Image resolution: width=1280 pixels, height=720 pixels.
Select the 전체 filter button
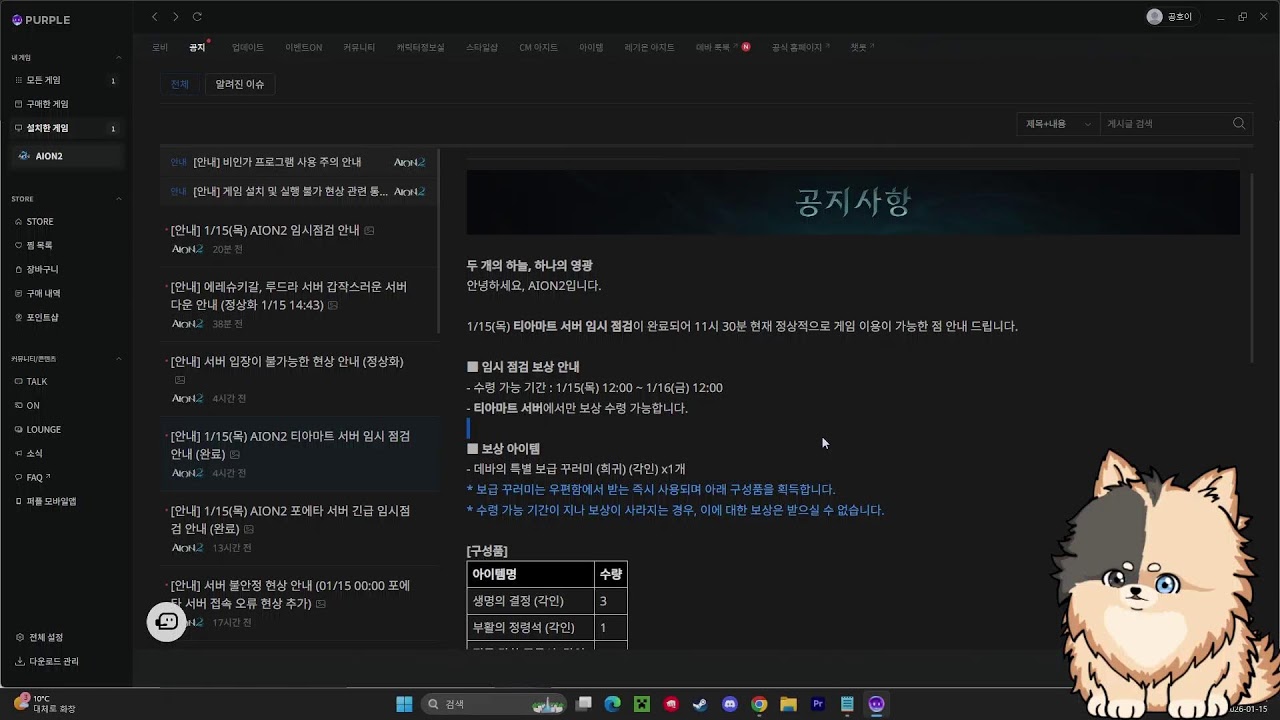click(180, 85)
